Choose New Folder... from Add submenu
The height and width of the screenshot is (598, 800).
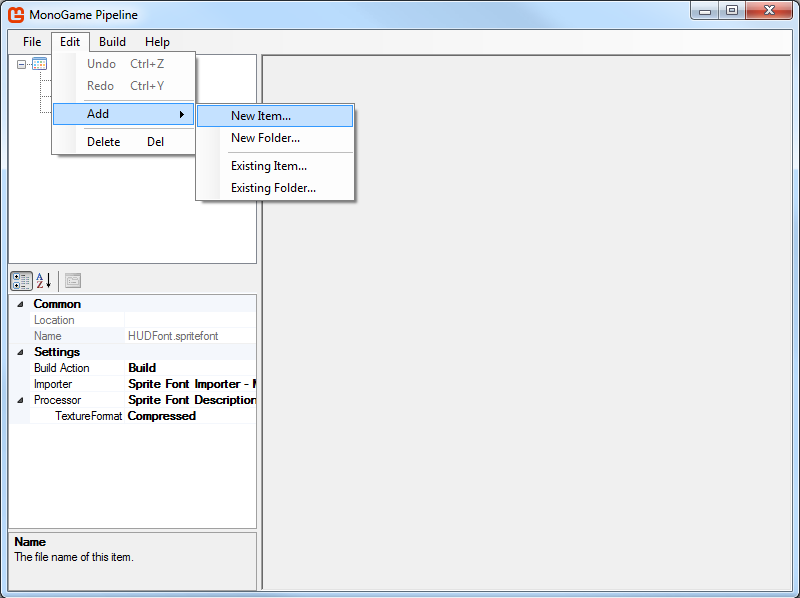coord(275,138)
